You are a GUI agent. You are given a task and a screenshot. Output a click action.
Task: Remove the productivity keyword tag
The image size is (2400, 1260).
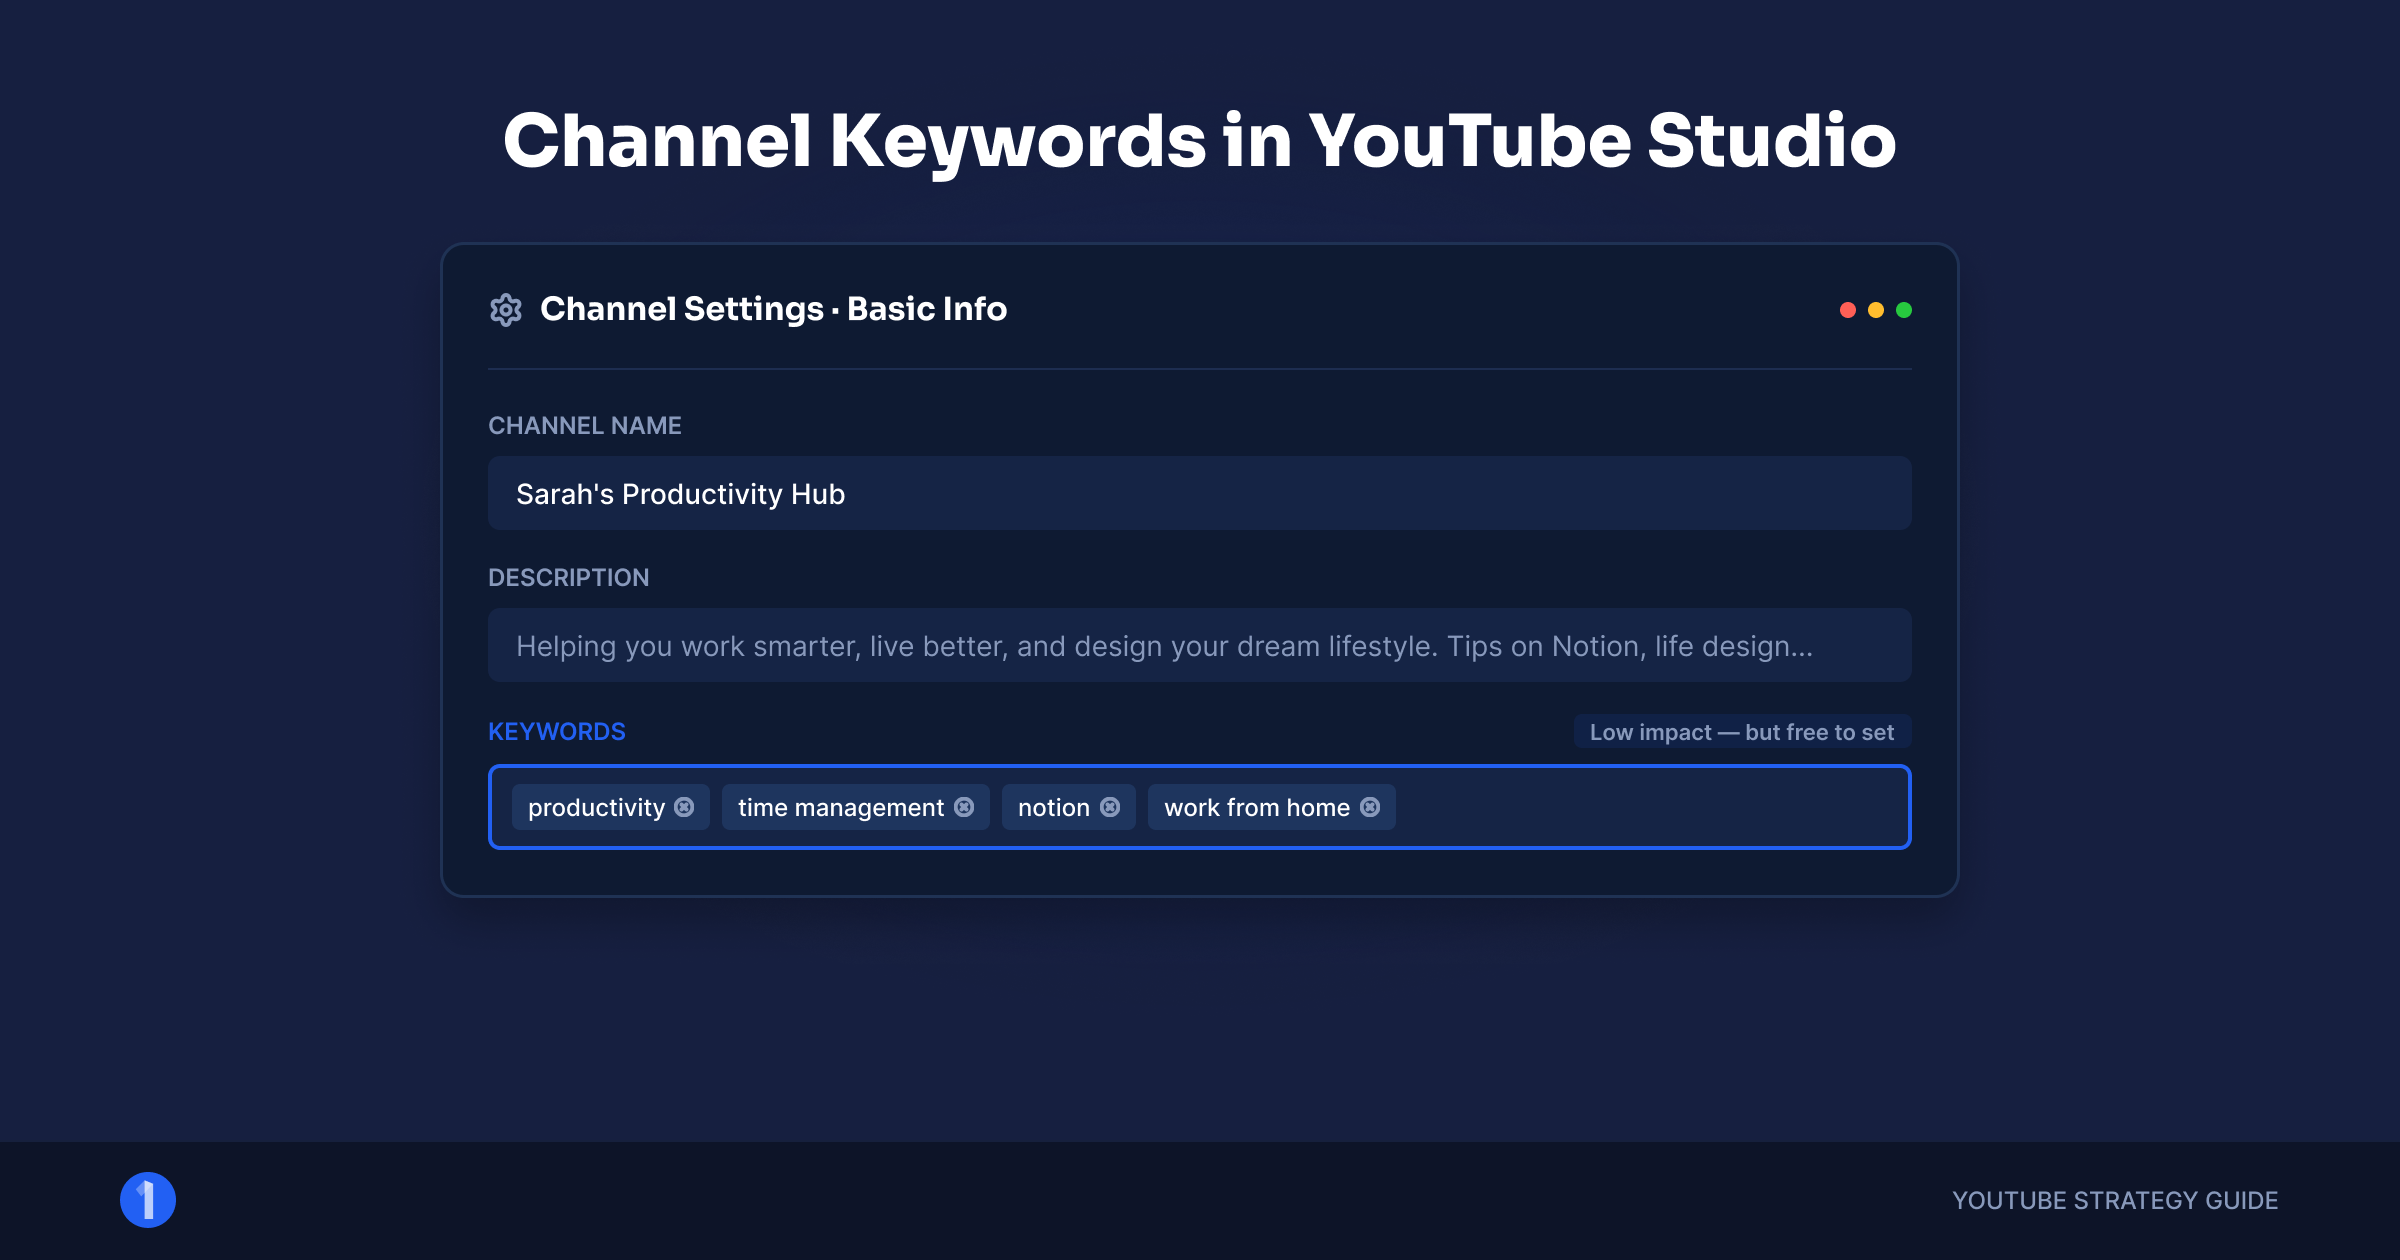(x=684, y=807)
